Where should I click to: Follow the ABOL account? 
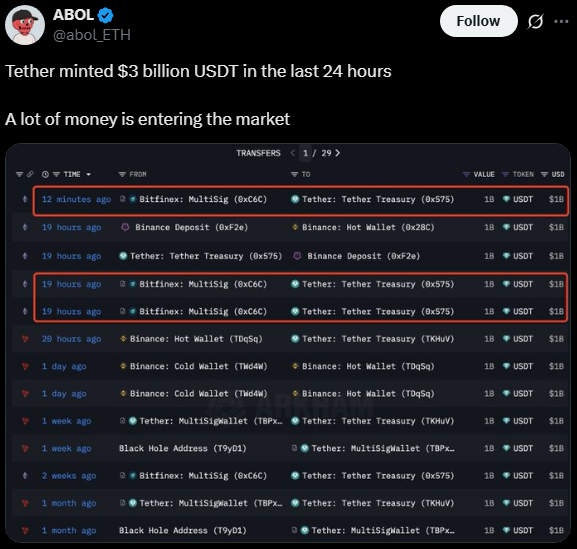478,21
